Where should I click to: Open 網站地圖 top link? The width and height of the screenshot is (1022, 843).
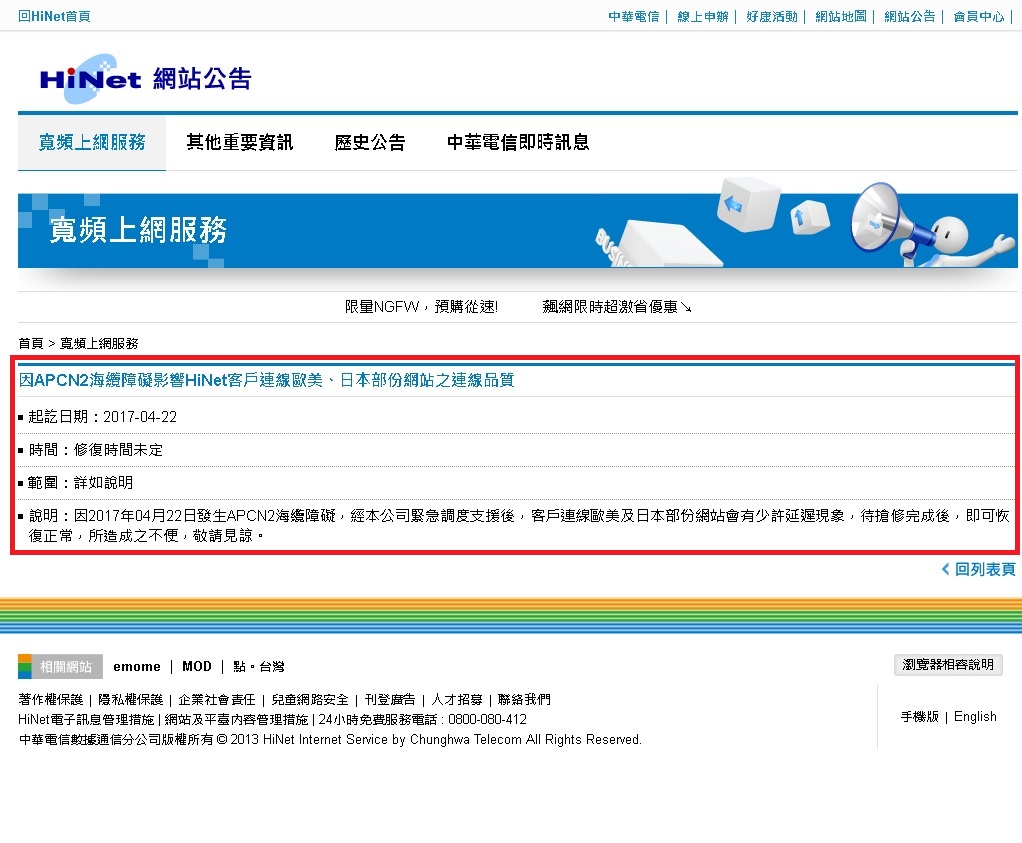click(841, 16)
